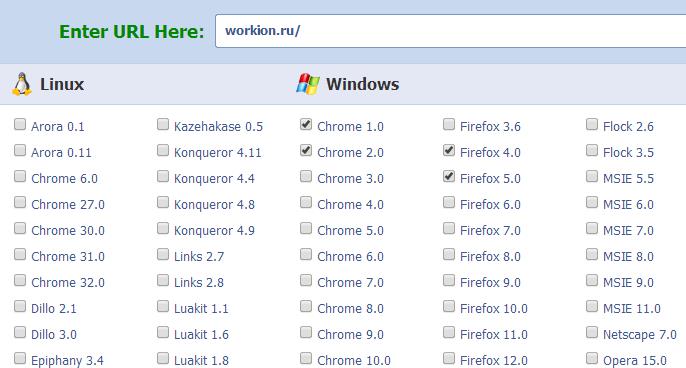Check the Firefox 8.0 checkbox
Screen dimensions: 686x368
(x=449, y=254)
